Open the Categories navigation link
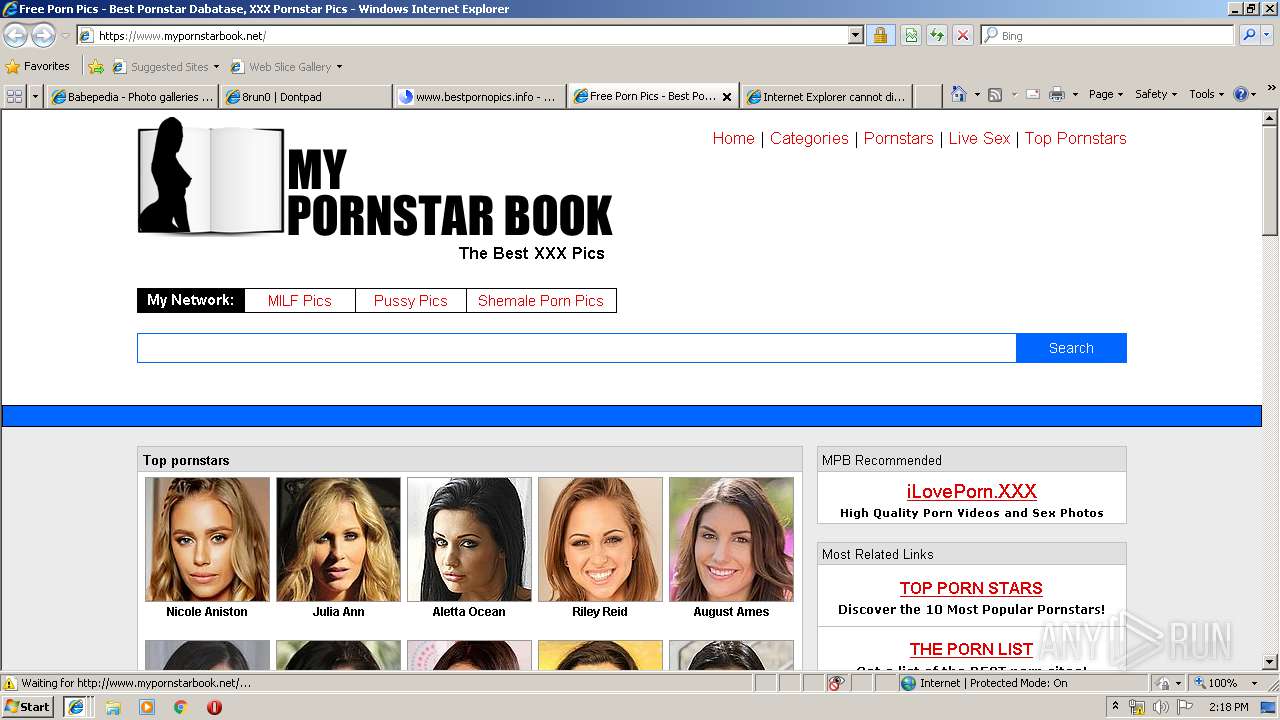Viewport: 1280px width, 720px height. point(809,138)
